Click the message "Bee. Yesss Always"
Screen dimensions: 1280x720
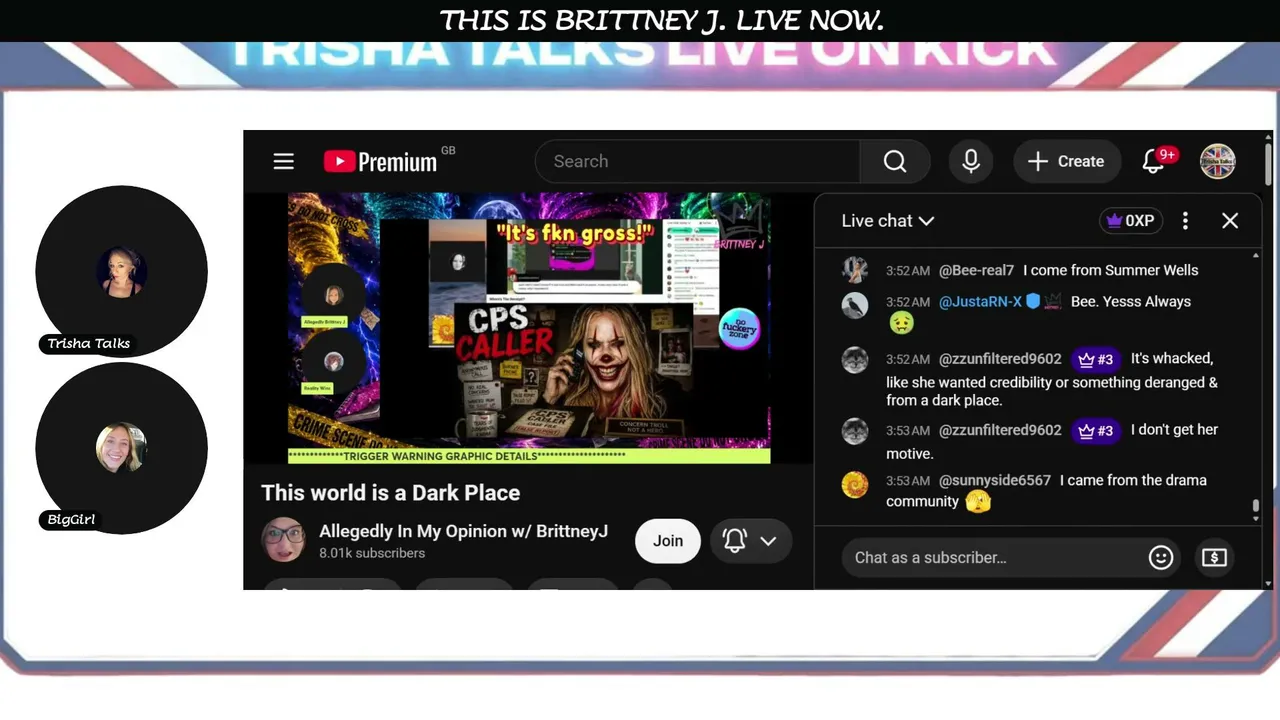(x=1131, y=301)
